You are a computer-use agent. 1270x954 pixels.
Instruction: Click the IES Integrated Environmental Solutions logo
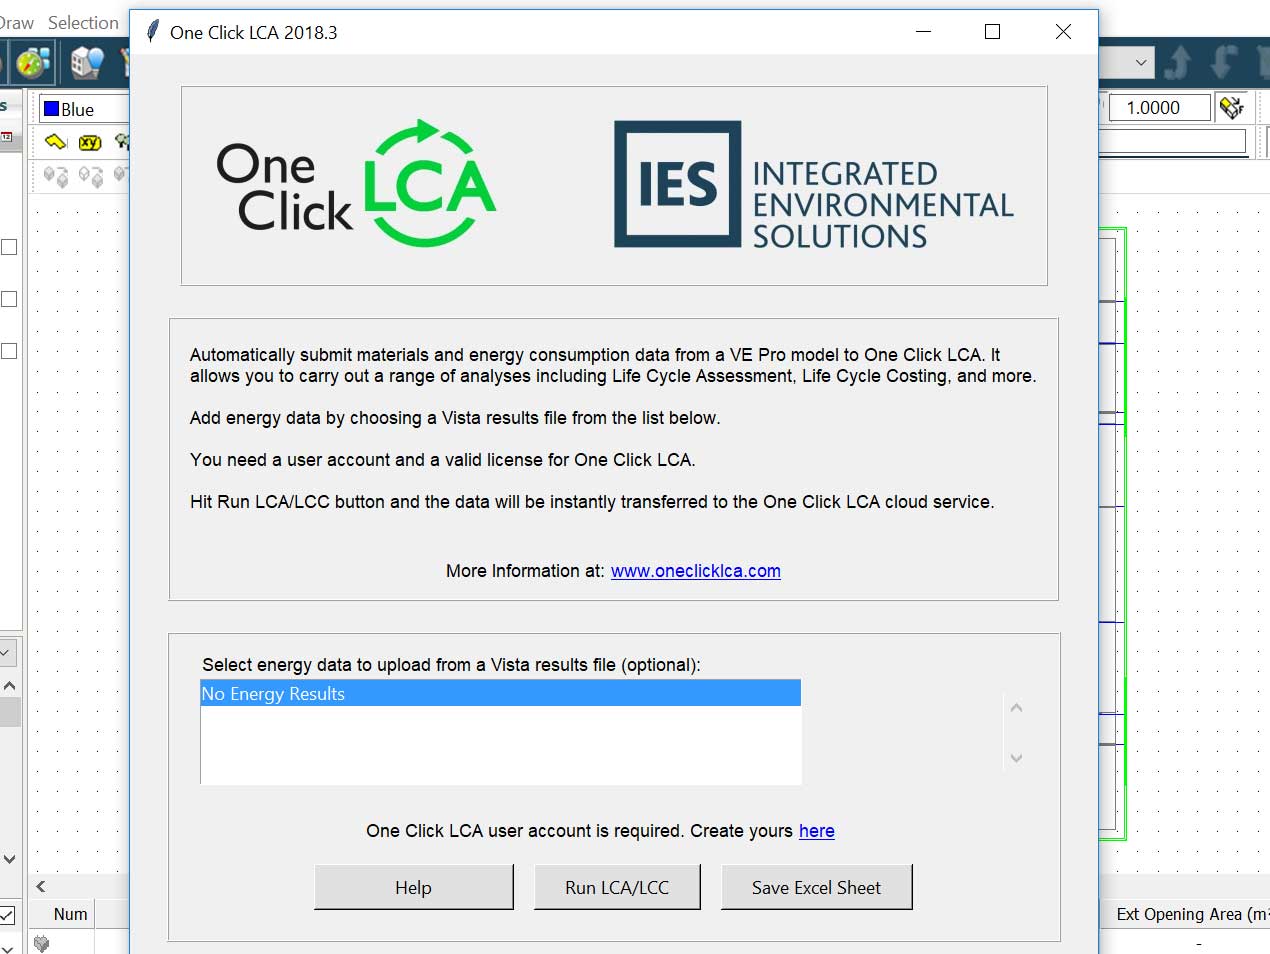[813, 185]
